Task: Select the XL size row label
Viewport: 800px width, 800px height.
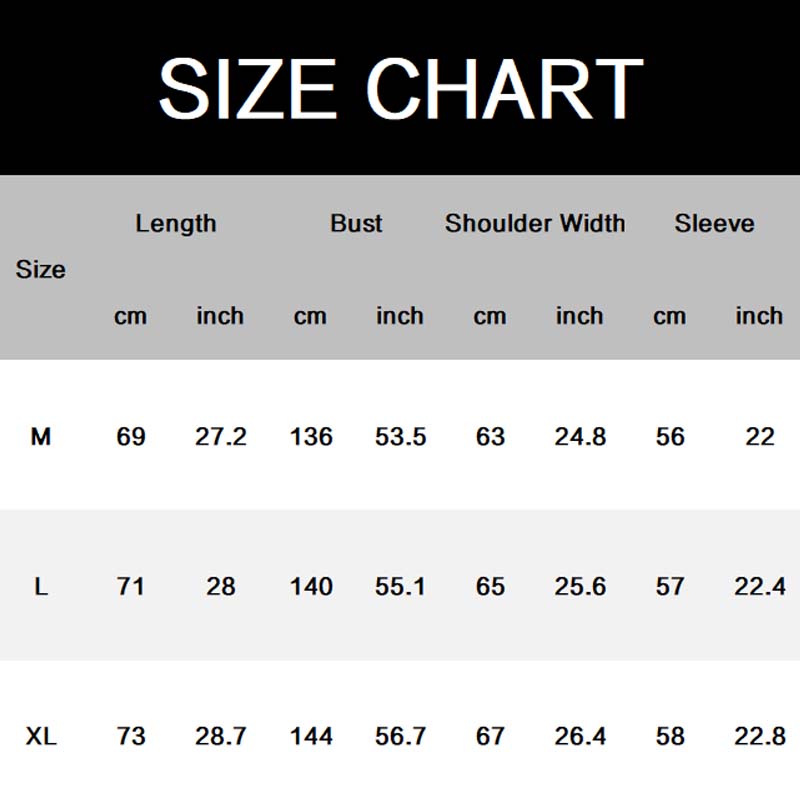Action: point(41,736)
